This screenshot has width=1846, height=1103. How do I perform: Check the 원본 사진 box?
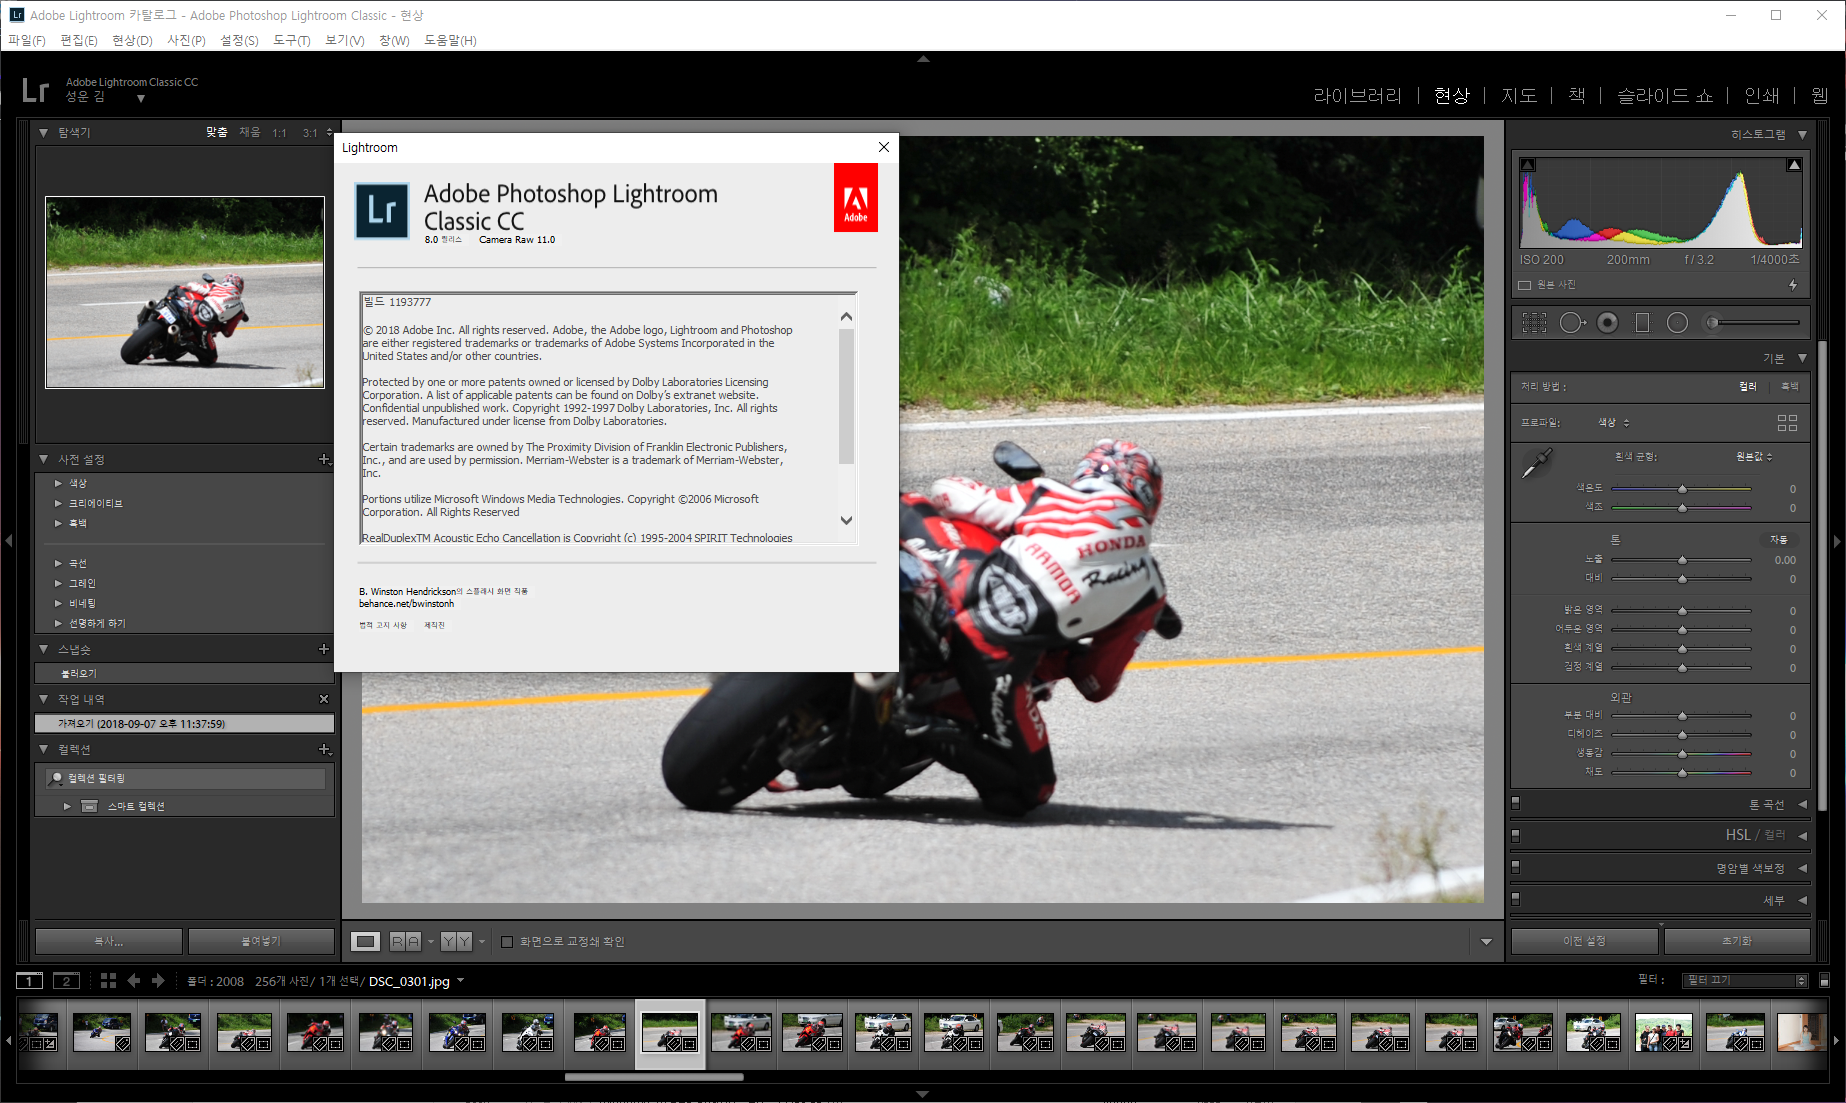click(x=1525, y=285)
